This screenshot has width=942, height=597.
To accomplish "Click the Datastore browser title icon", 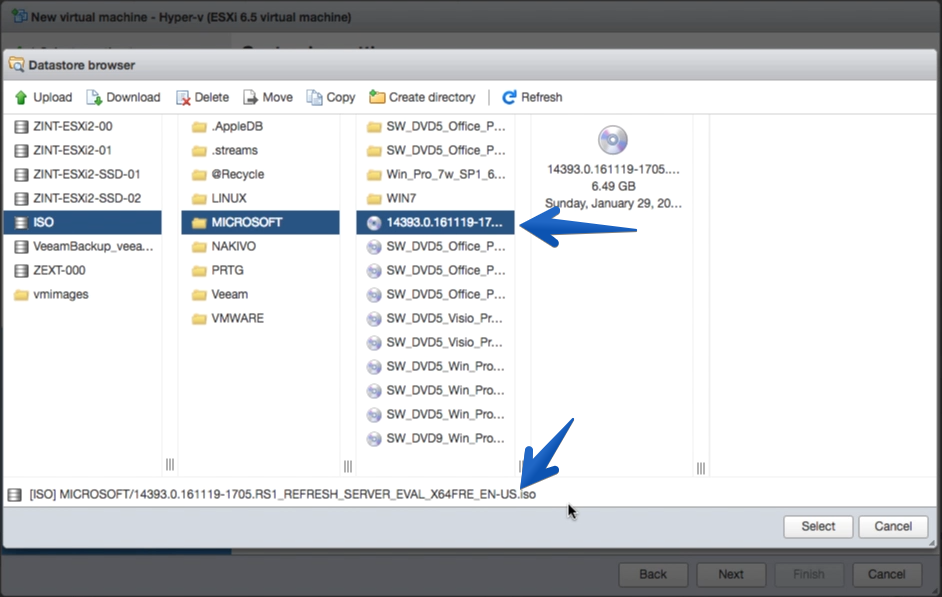I will [16, 65].
